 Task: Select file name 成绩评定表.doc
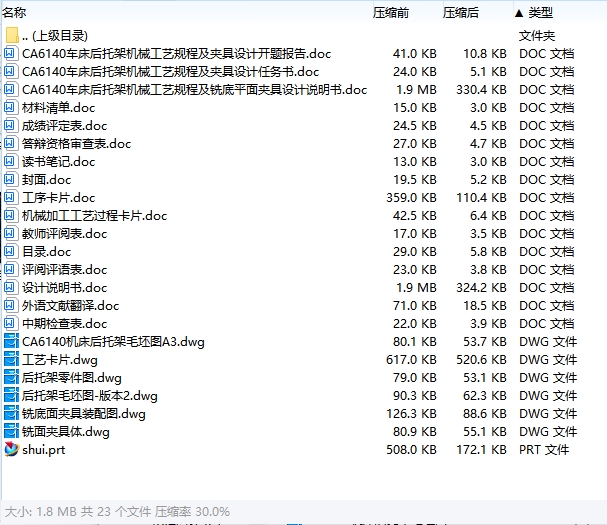64,126
